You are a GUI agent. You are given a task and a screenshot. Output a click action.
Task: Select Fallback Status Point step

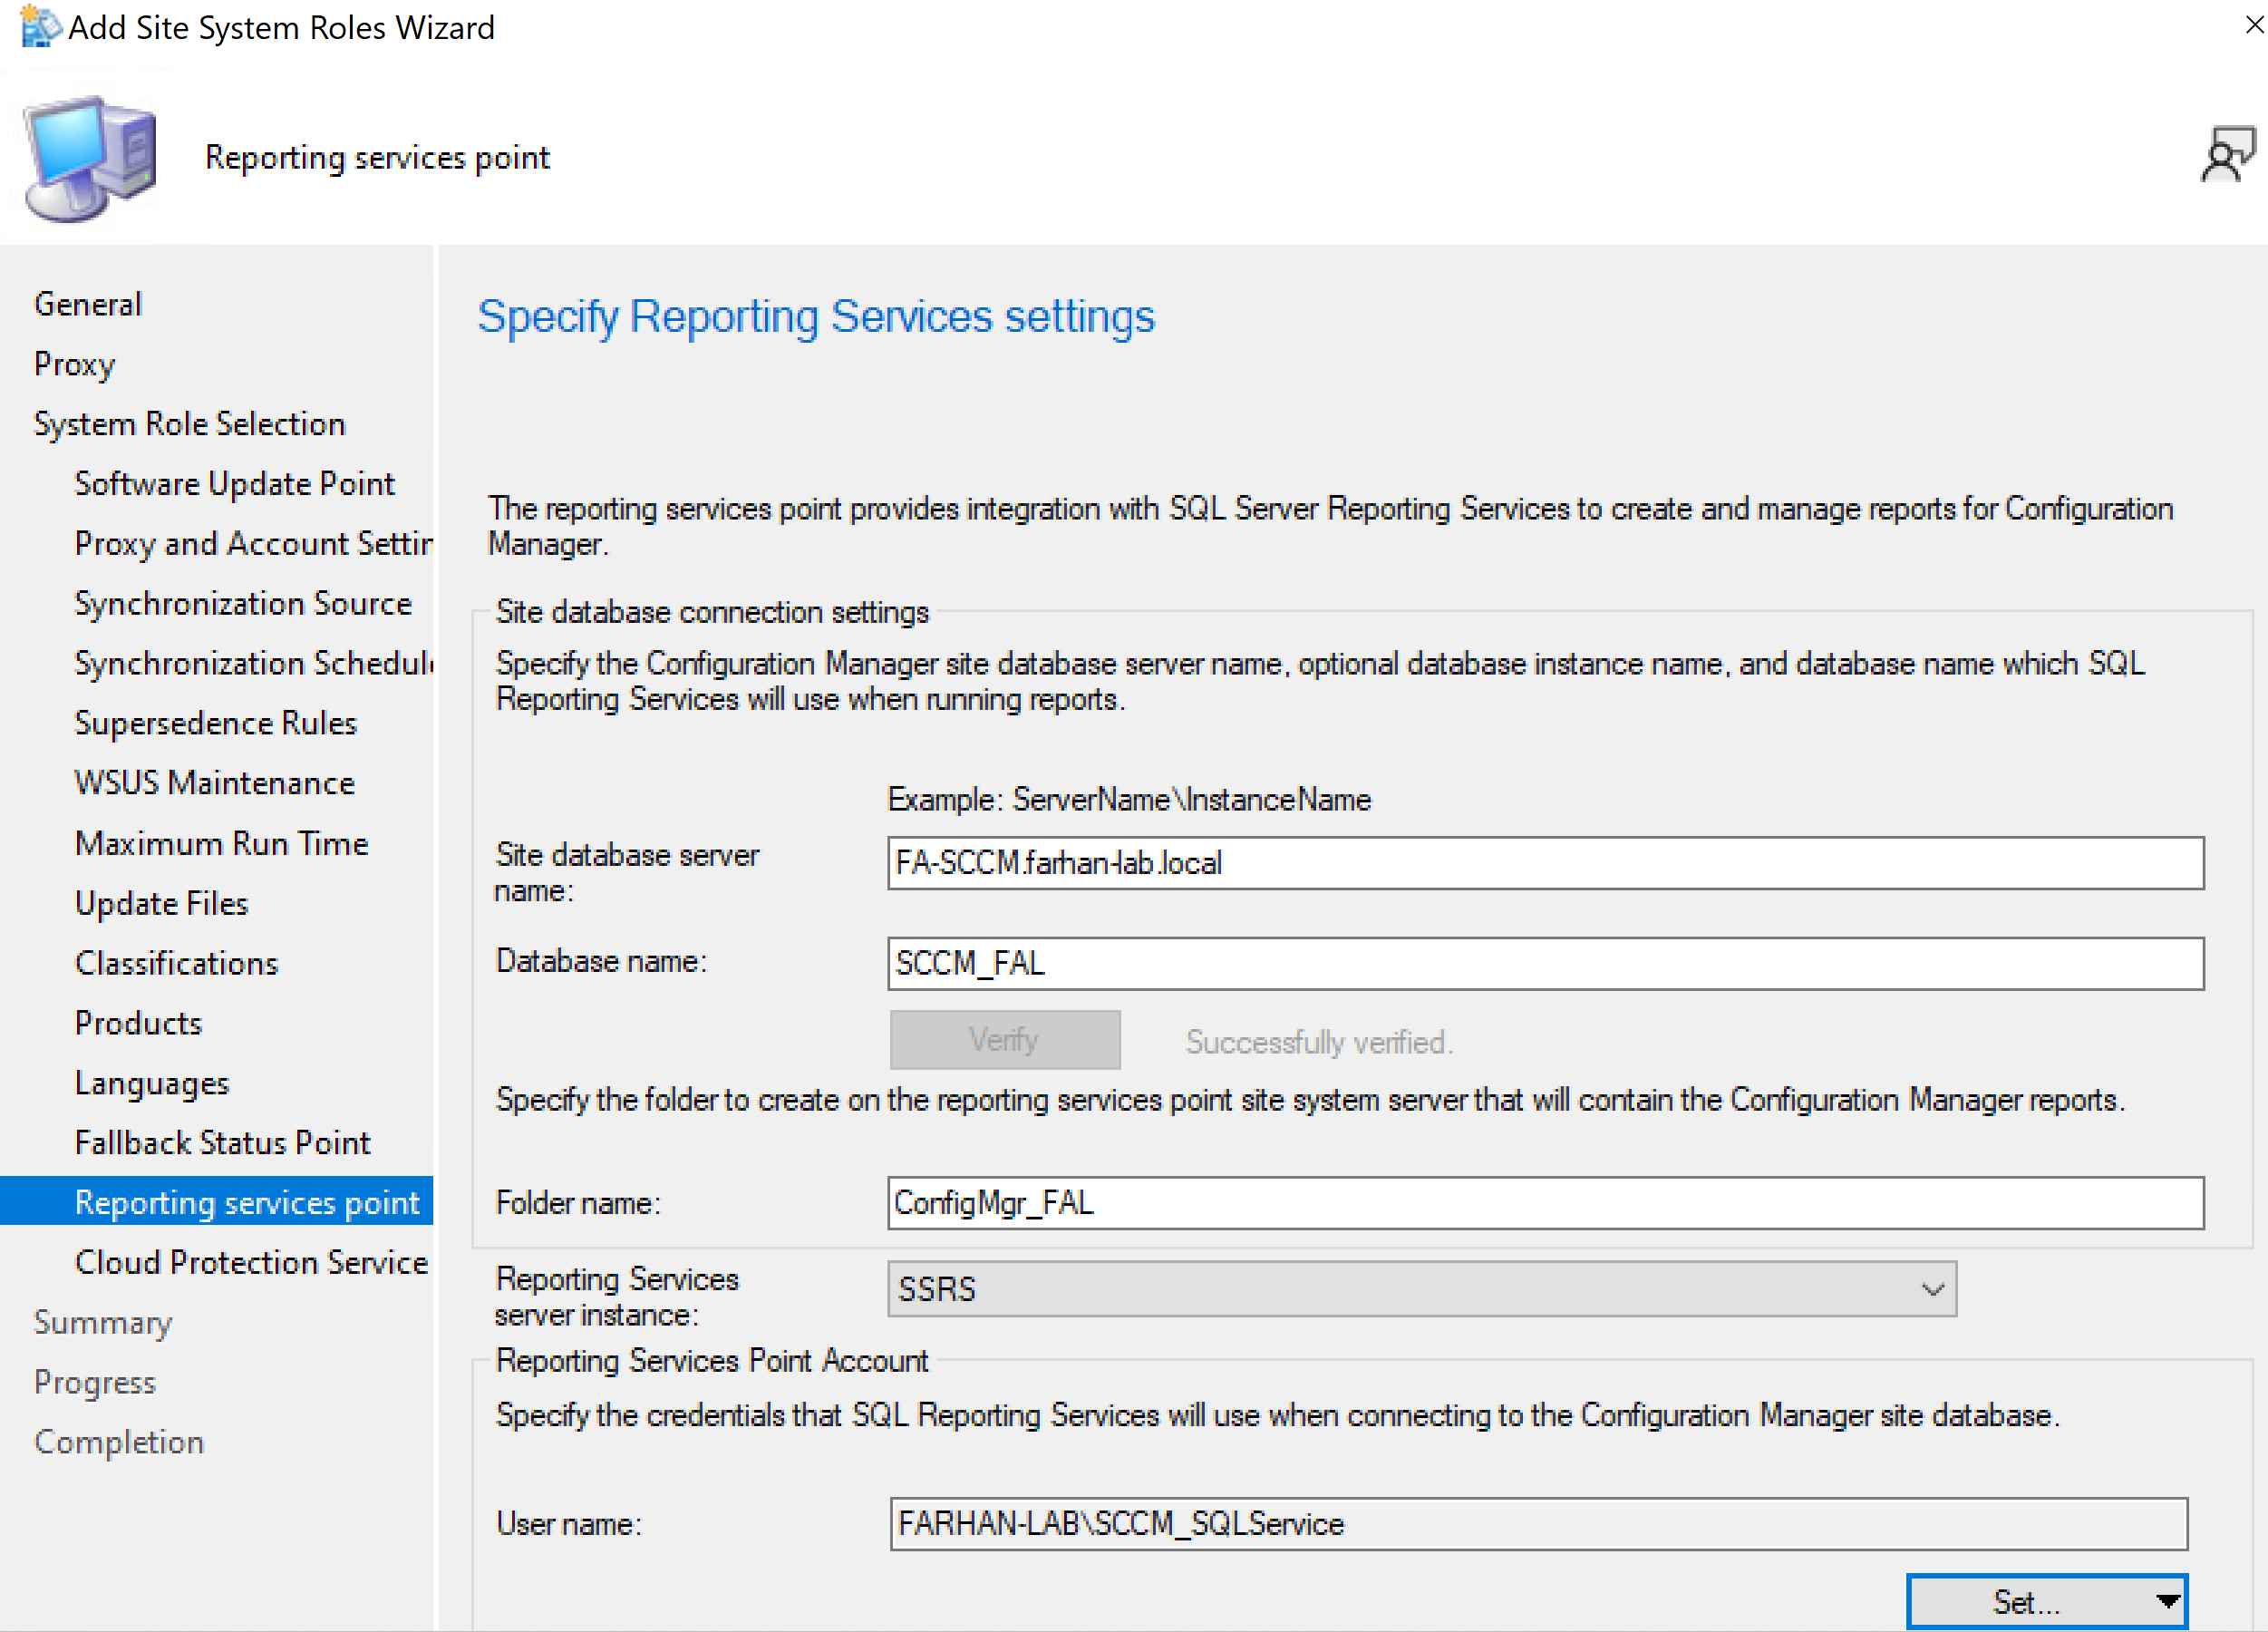222,1142
